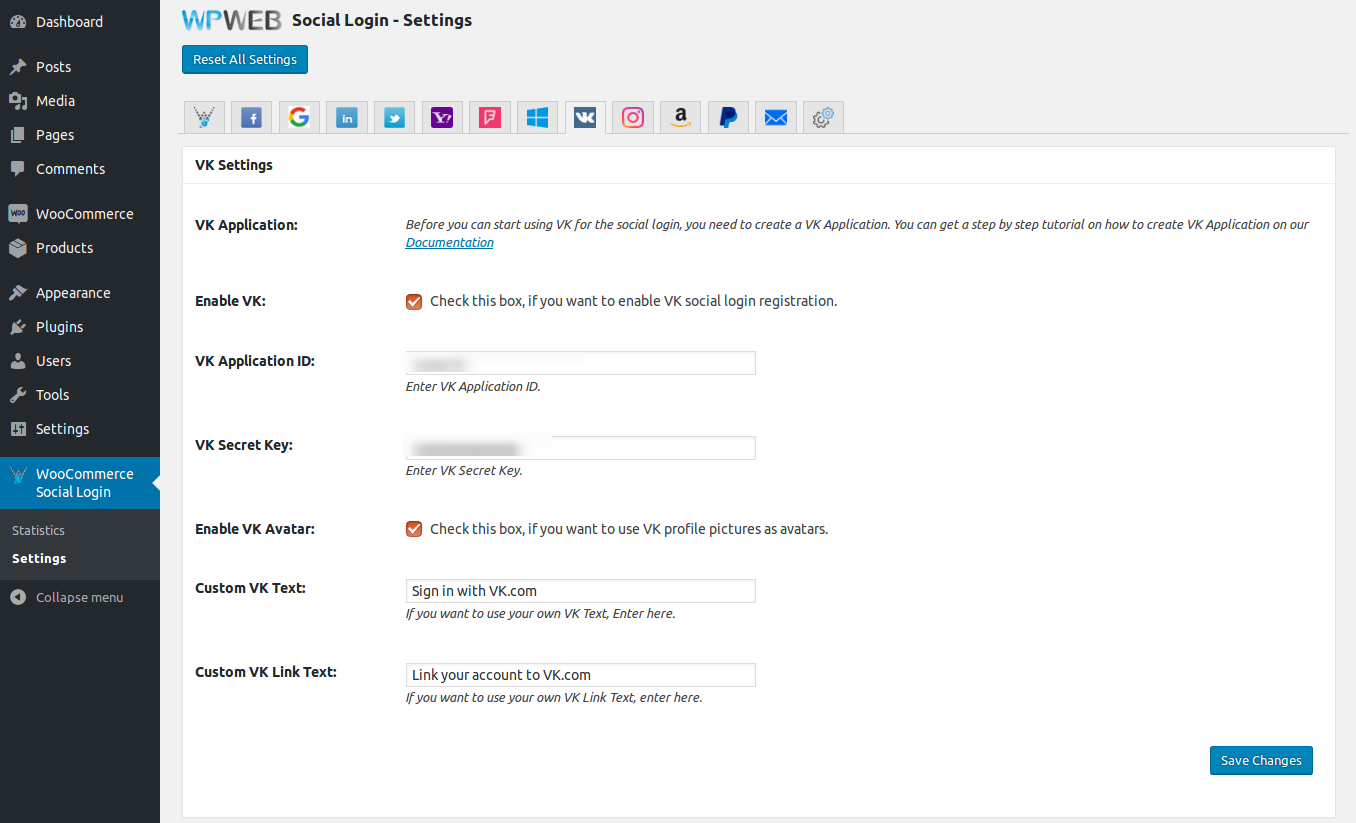Uncheck the Enable VK checkbox
The image size is (1356, 823).
point(414,301)
